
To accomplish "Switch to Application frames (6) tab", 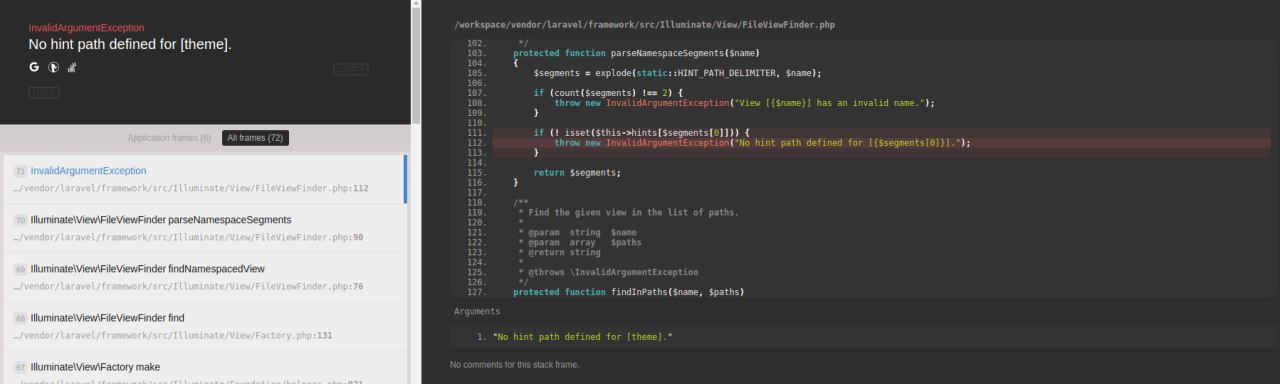I will (x=169, y=138).
